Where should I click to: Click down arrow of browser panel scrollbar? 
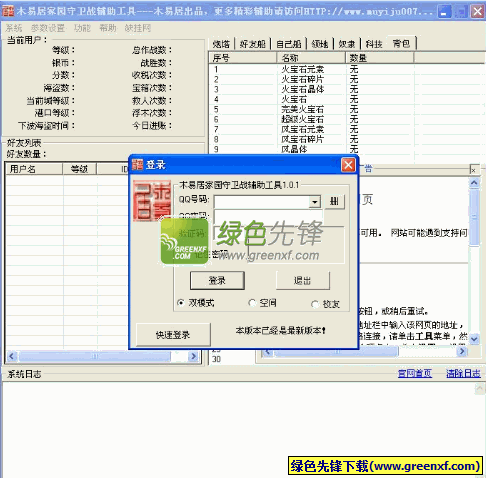474,339
